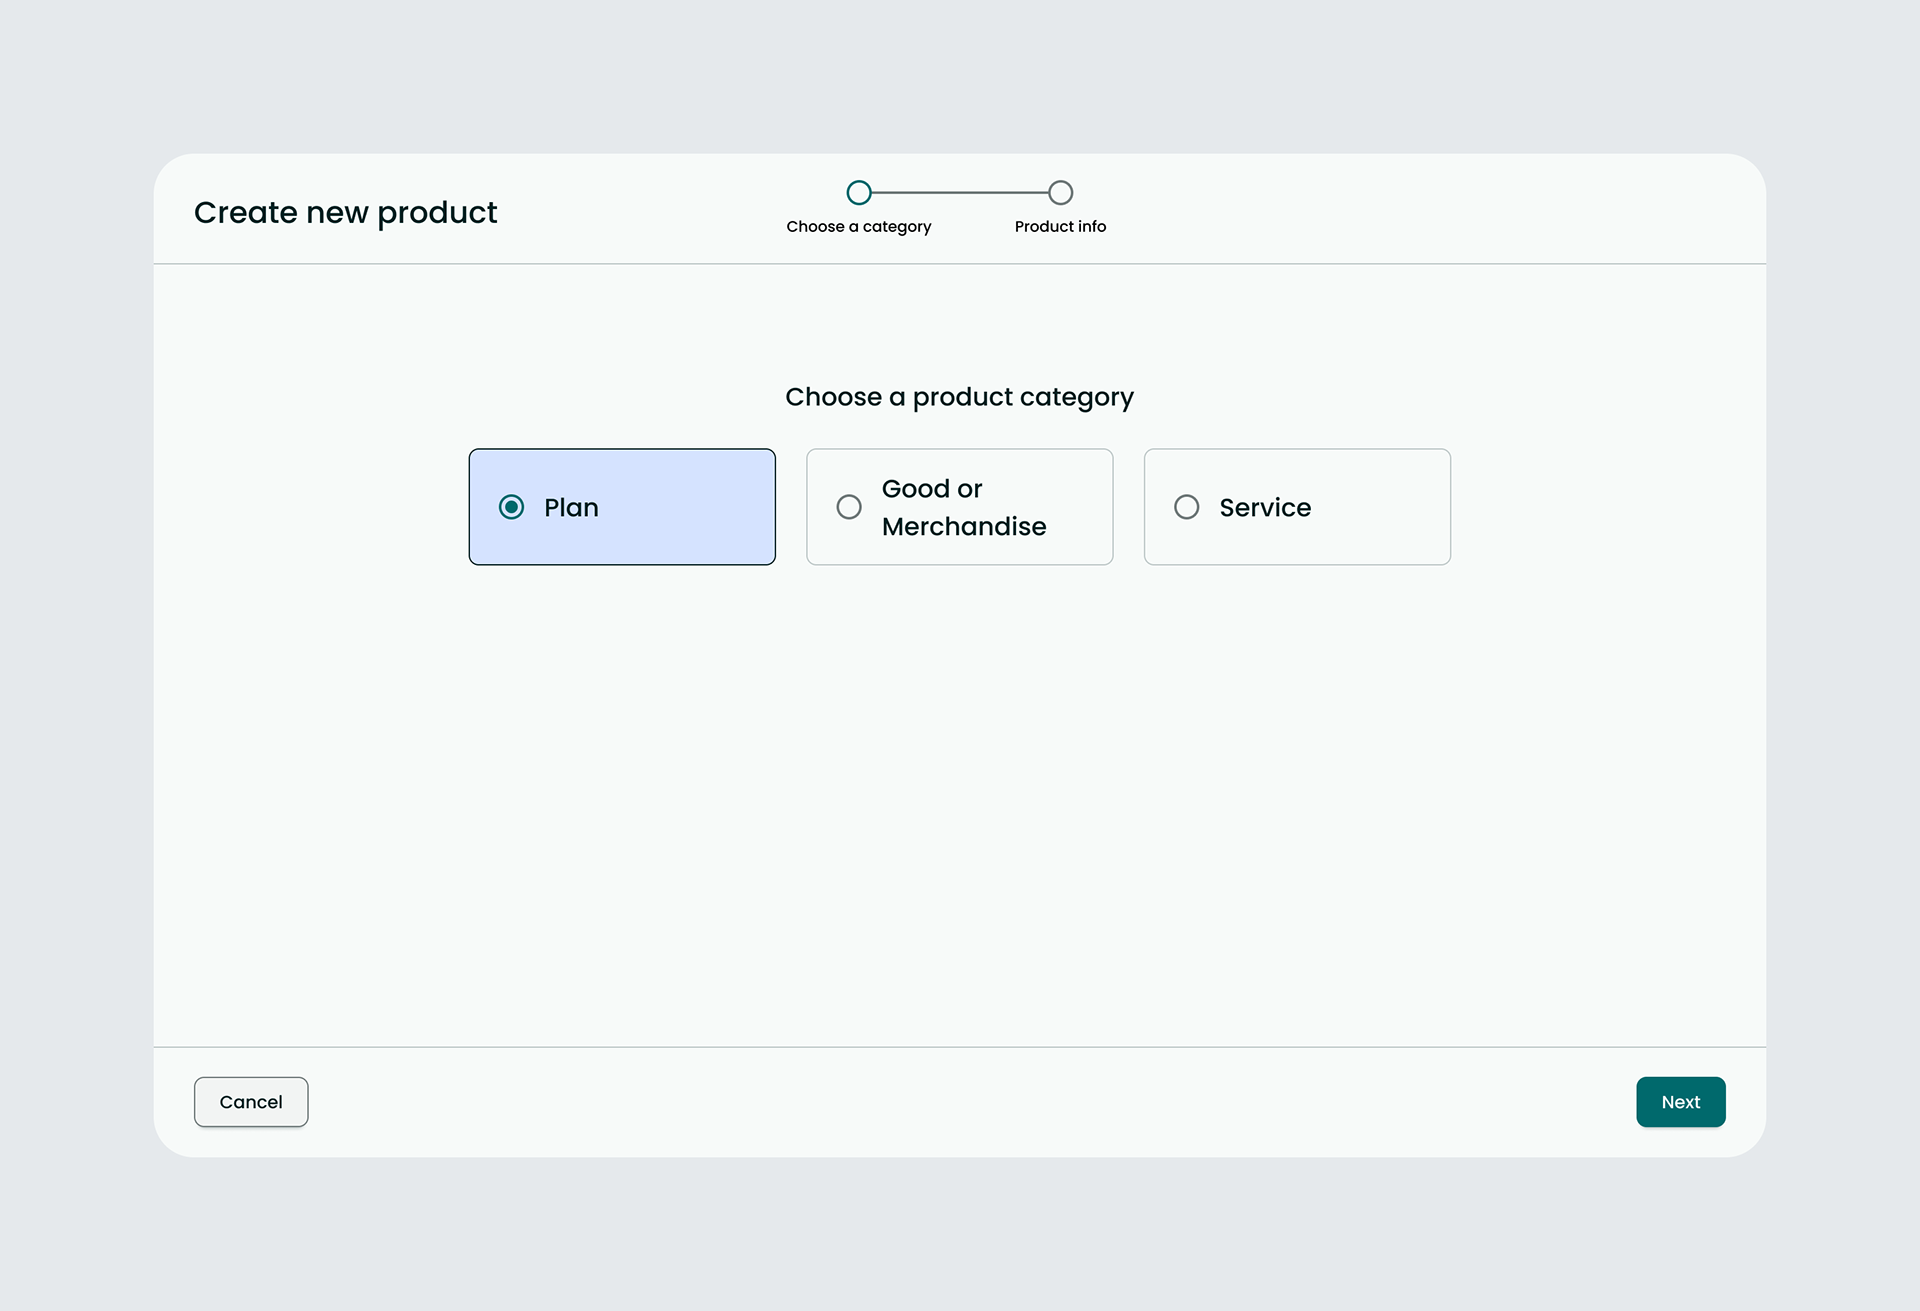
Task: Click the 'Good or Merchandise' label text
Action: tap(963, 508)
